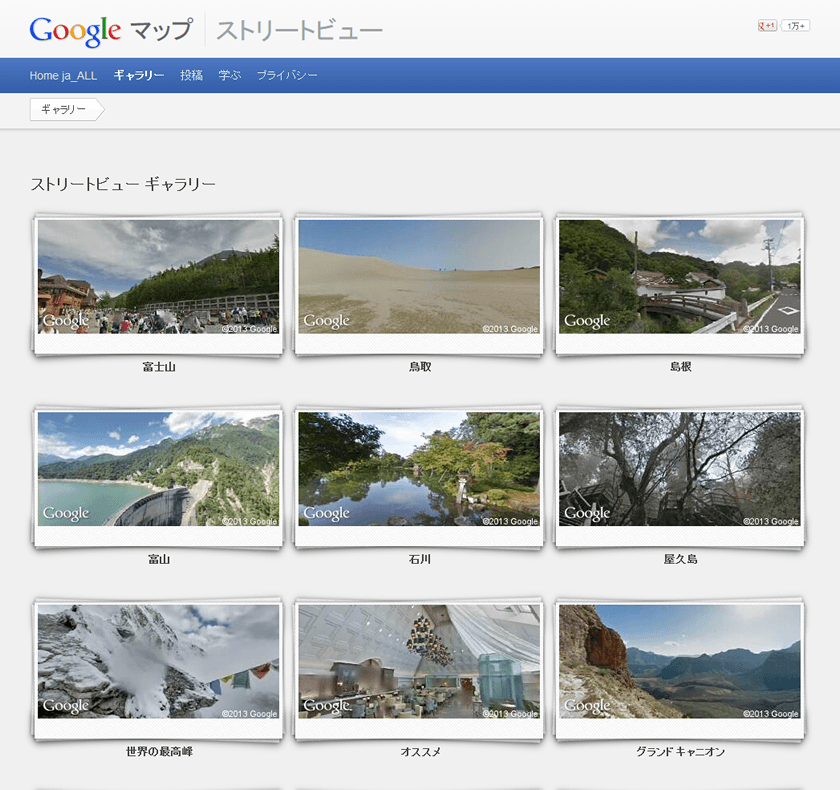840x790 pixels.
Task: Open the オススメ interior thumbnail
Action: (x=419, y=661)
